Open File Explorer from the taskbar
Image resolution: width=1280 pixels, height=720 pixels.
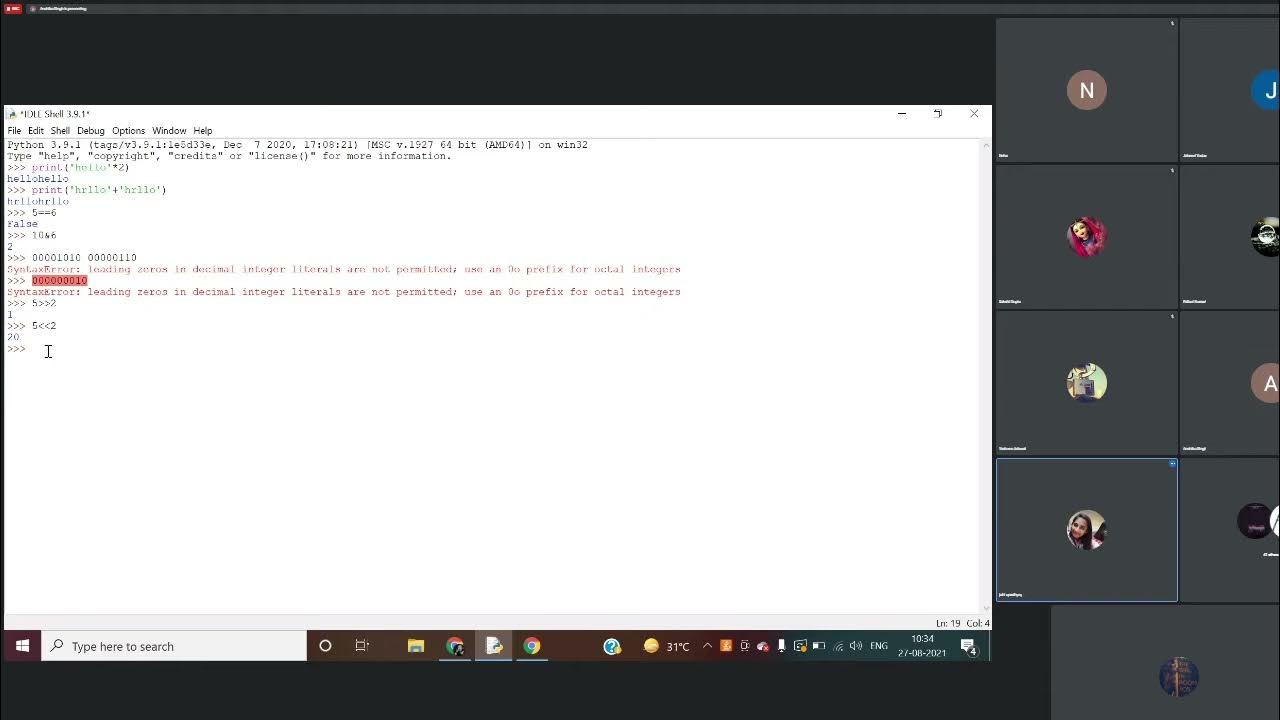pyautogui.click(x=416, y=646)
